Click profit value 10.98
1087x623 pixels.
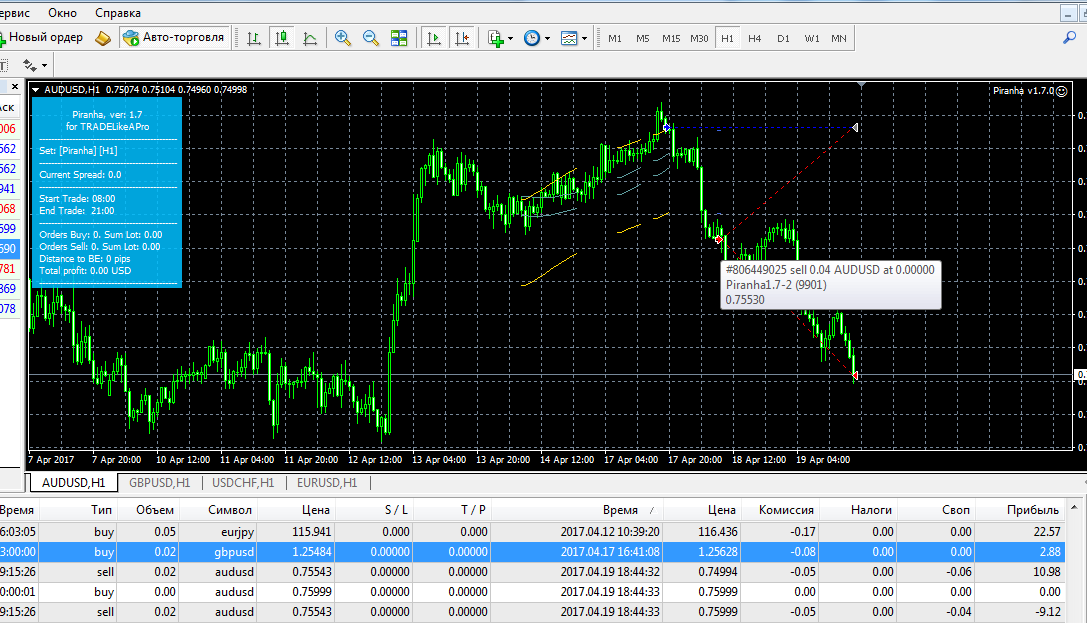(1046, 572)
